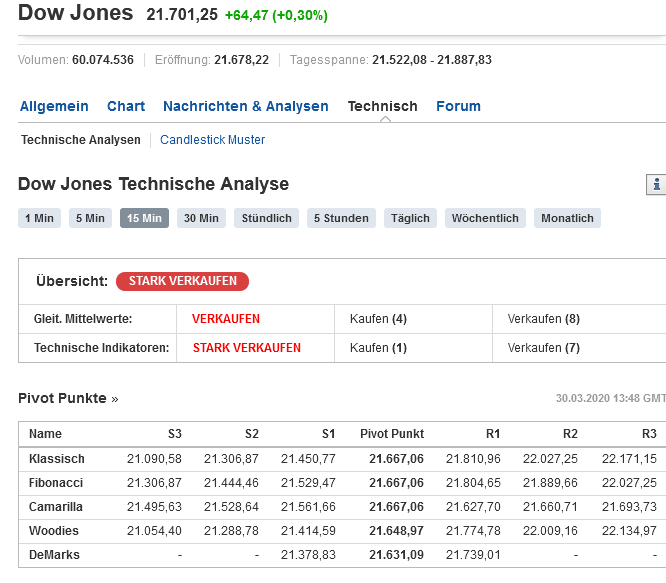The image size is (666, 583).
Task: Go to Nachrichten & Analysen tab
Action: [246, 106]
